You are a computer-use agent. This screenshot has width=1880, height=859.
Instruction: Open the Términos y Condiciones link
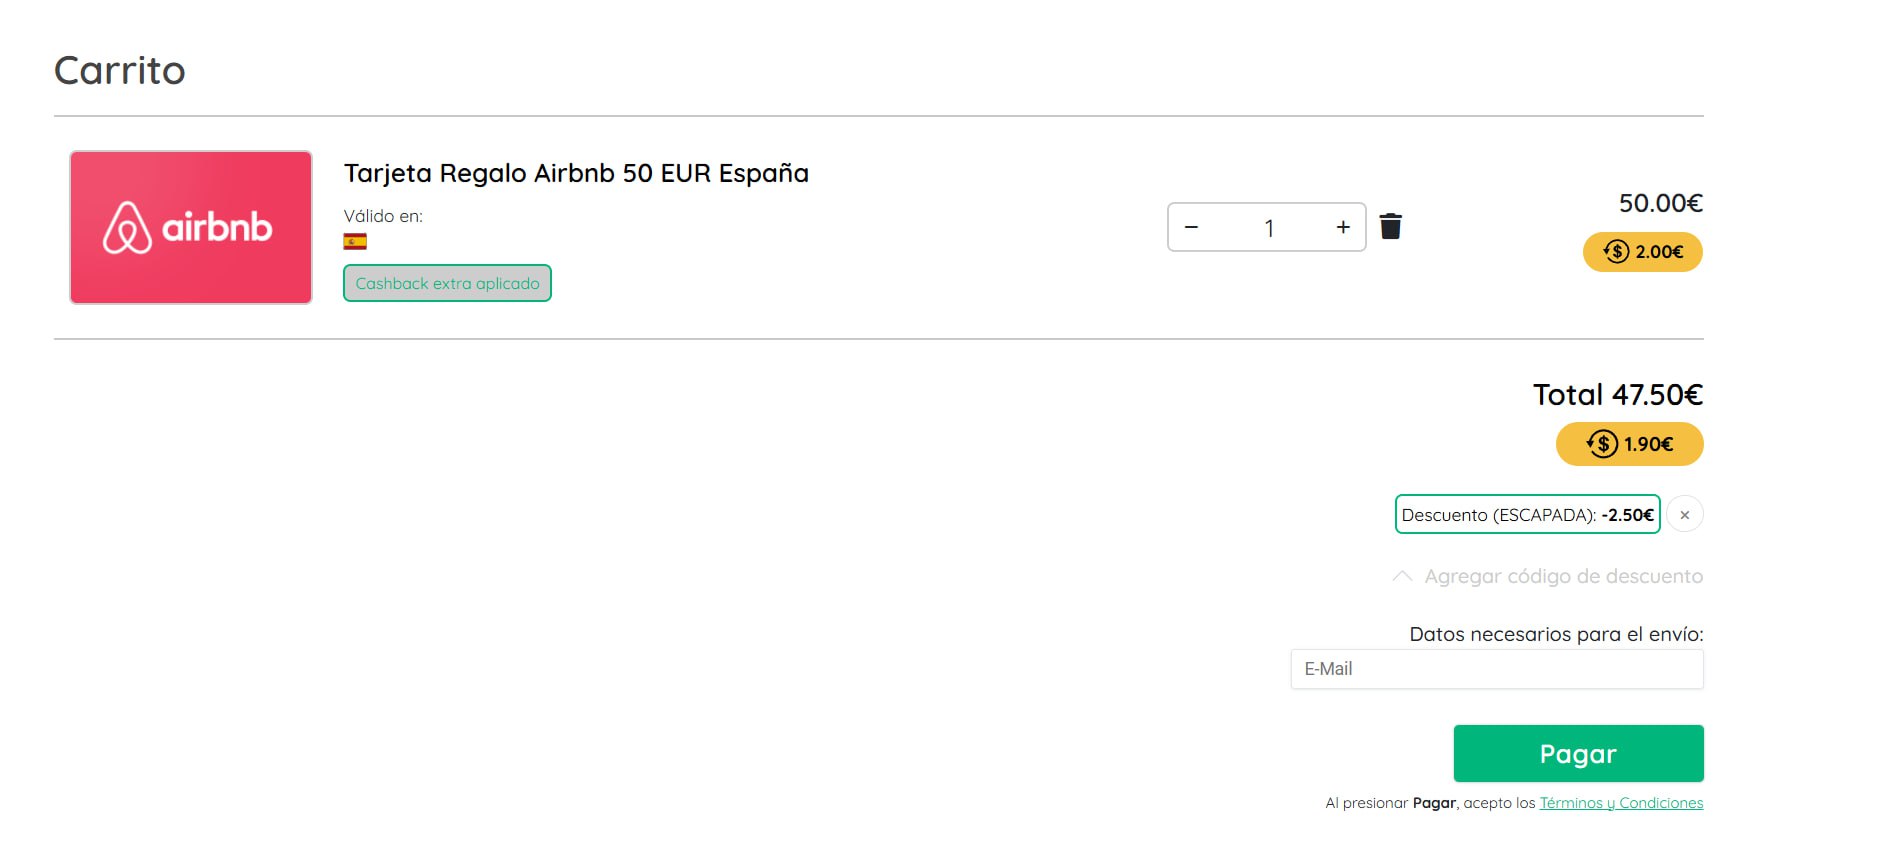(x=1621, y=803)
